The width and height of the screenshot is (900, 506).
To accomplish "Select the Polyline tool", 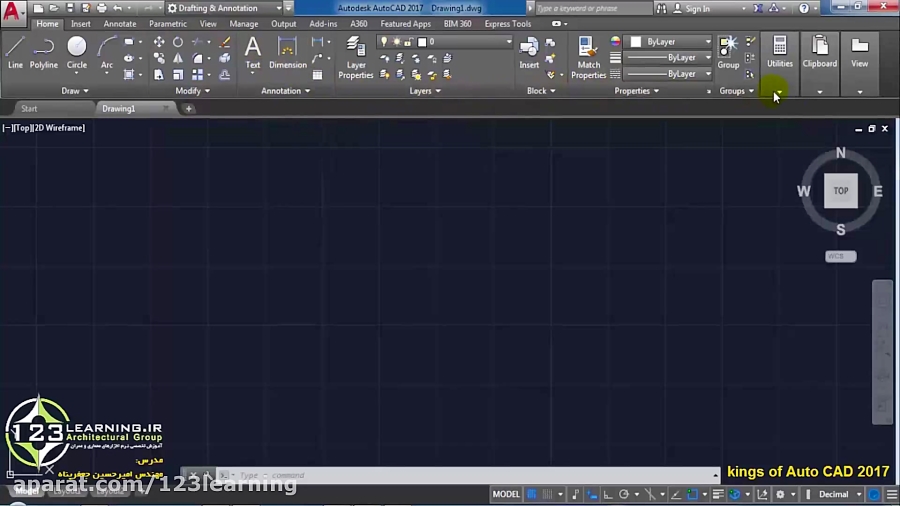I will pos(44,53).
